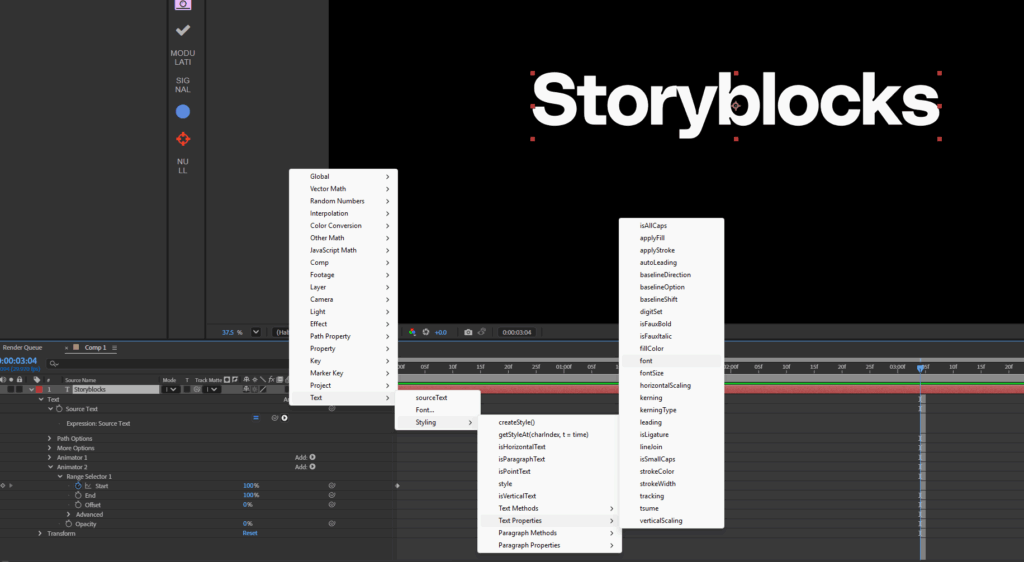Click the checkmark icon in the side panel
The height and width of the screenshot is (562, 1024).
tap(183, 30)
